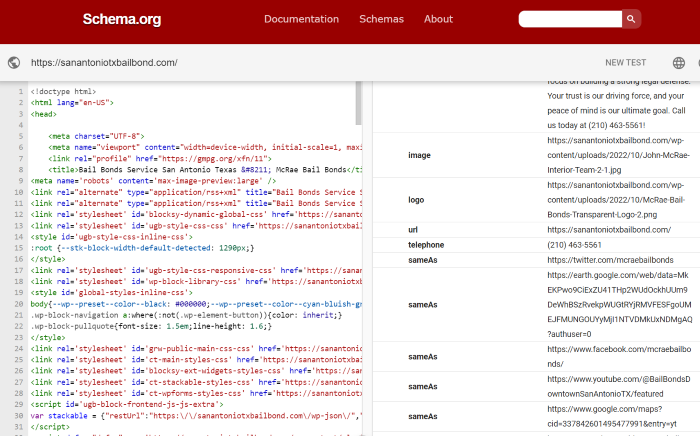The height and width of the screenshot is (436, 700).
Task: Click the youtube.com sameAs value
Action: (x=619, y=386)
